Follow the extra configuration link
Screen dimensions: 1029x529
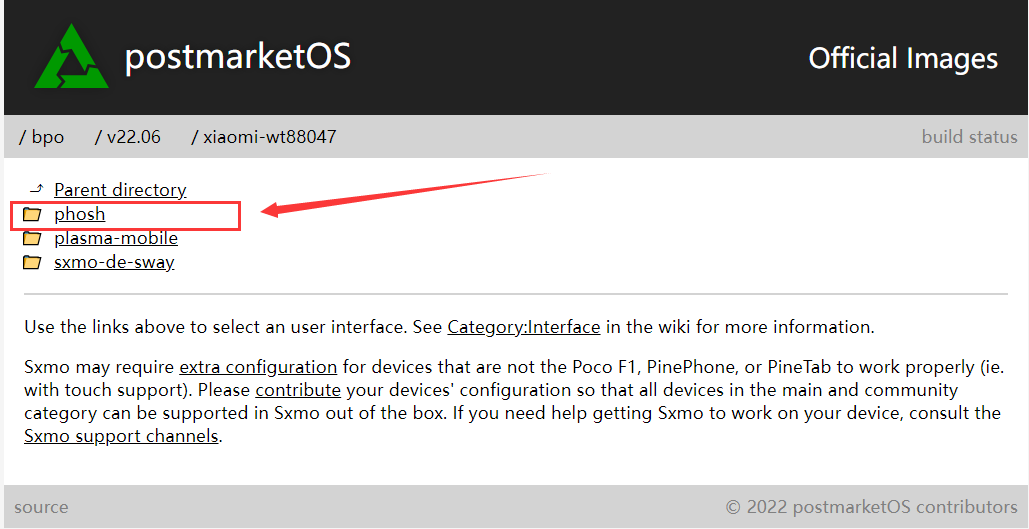click(x=258, y=366)
